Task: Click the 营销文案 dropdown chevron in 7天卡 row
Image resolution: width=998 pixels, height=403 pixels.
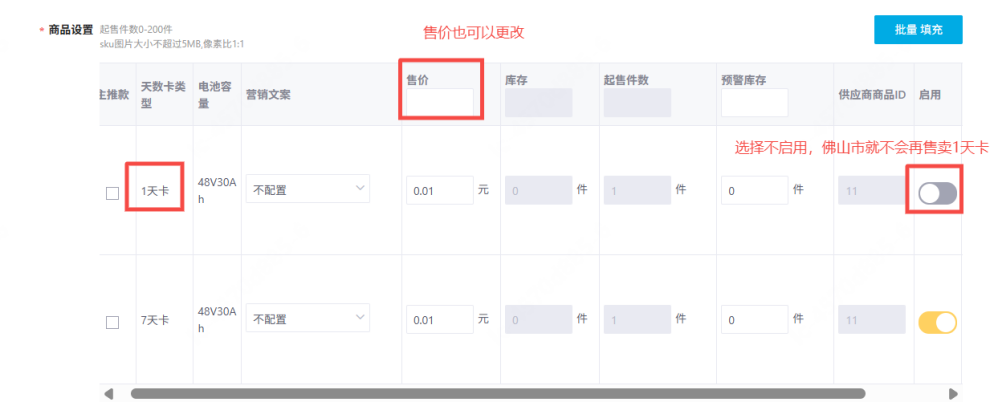Action: [x=360, y=318]
